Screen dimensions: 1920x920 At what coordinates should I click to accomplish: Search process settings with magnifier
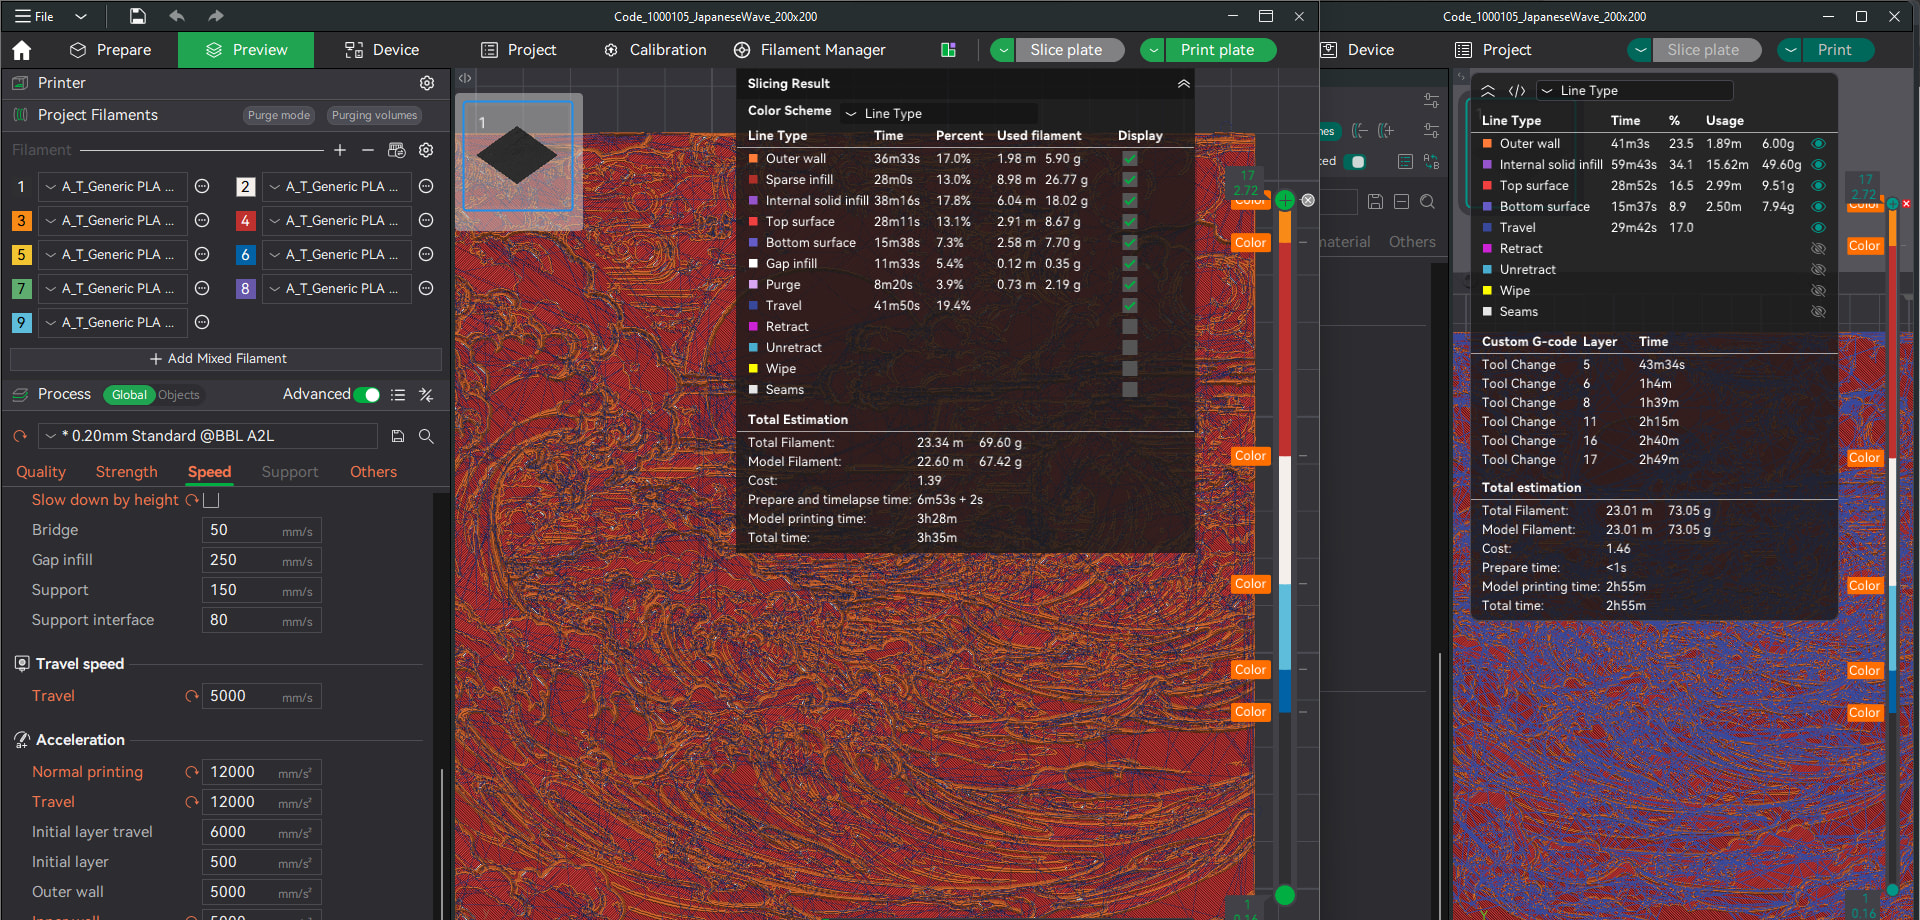click(x=426, y=436)
